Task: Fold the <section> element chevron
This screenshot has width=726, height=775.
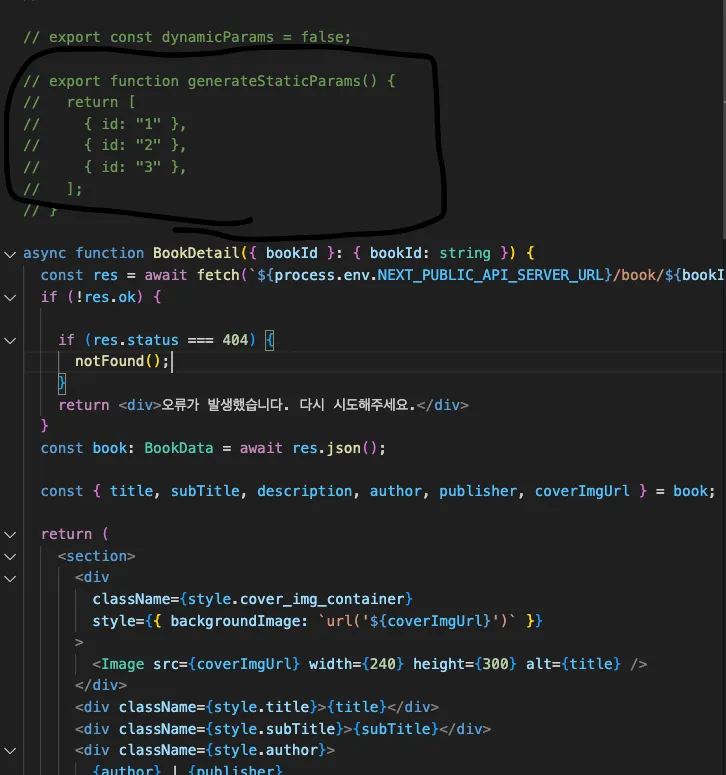Action: (10, 557)
